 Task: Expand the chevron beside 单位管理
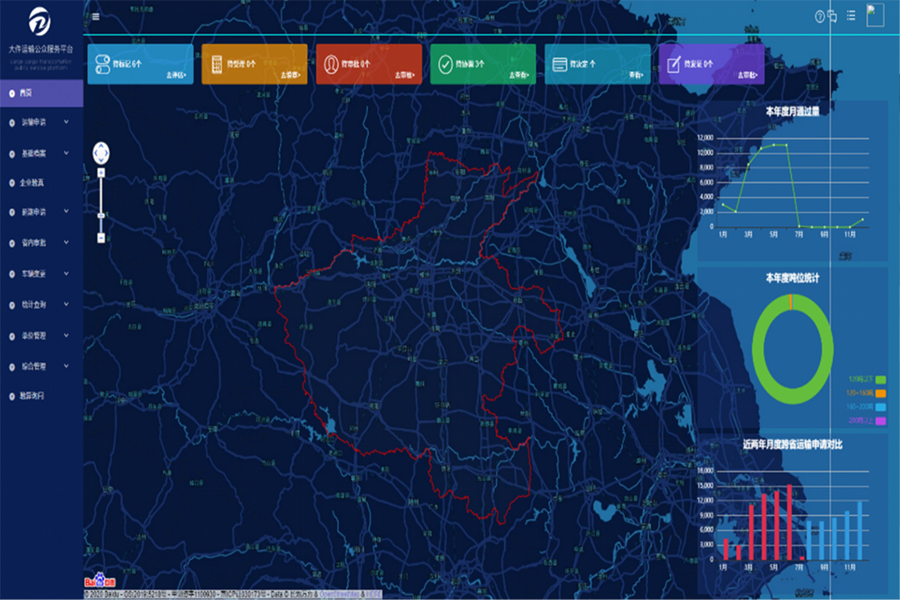pos(67,335)
